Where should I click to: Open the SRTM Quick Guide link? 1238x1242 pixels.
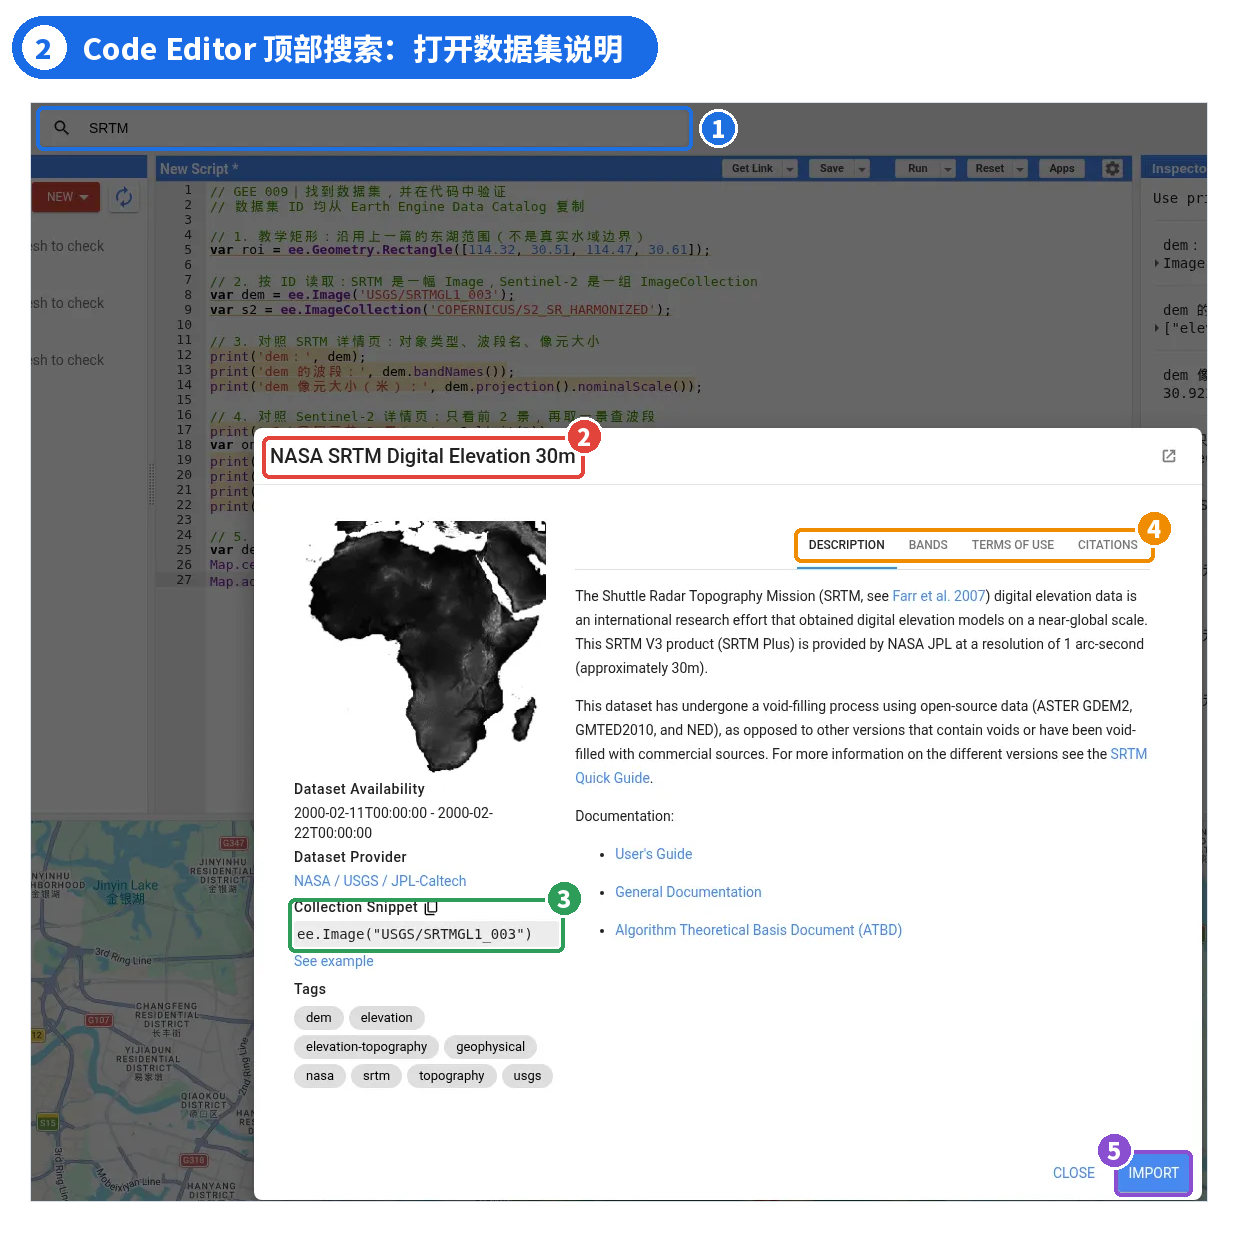613,778
